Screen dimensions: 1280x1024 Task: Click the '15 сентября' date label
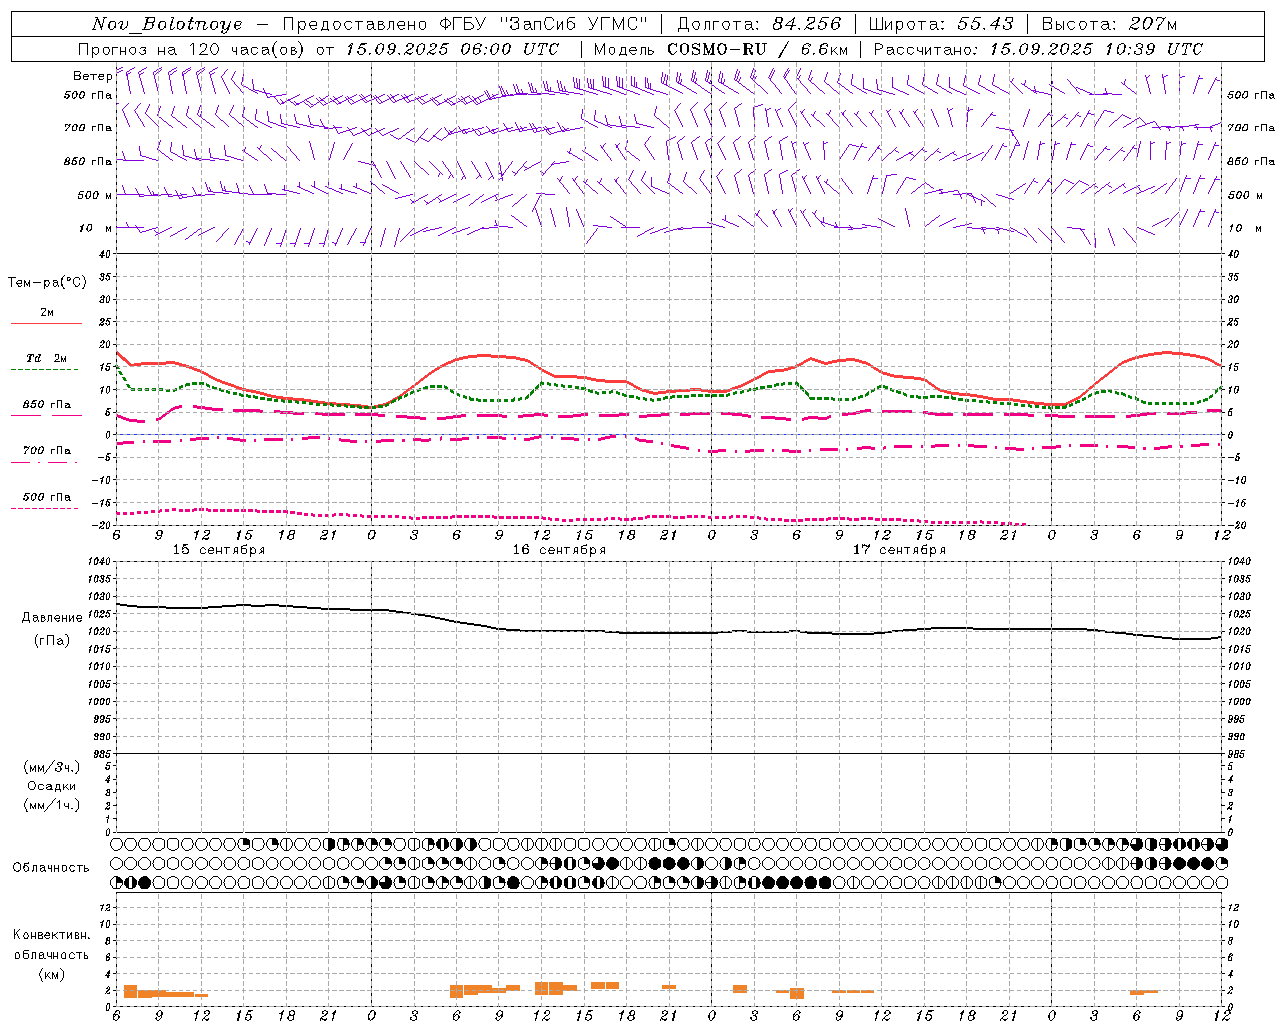[219, 550]
